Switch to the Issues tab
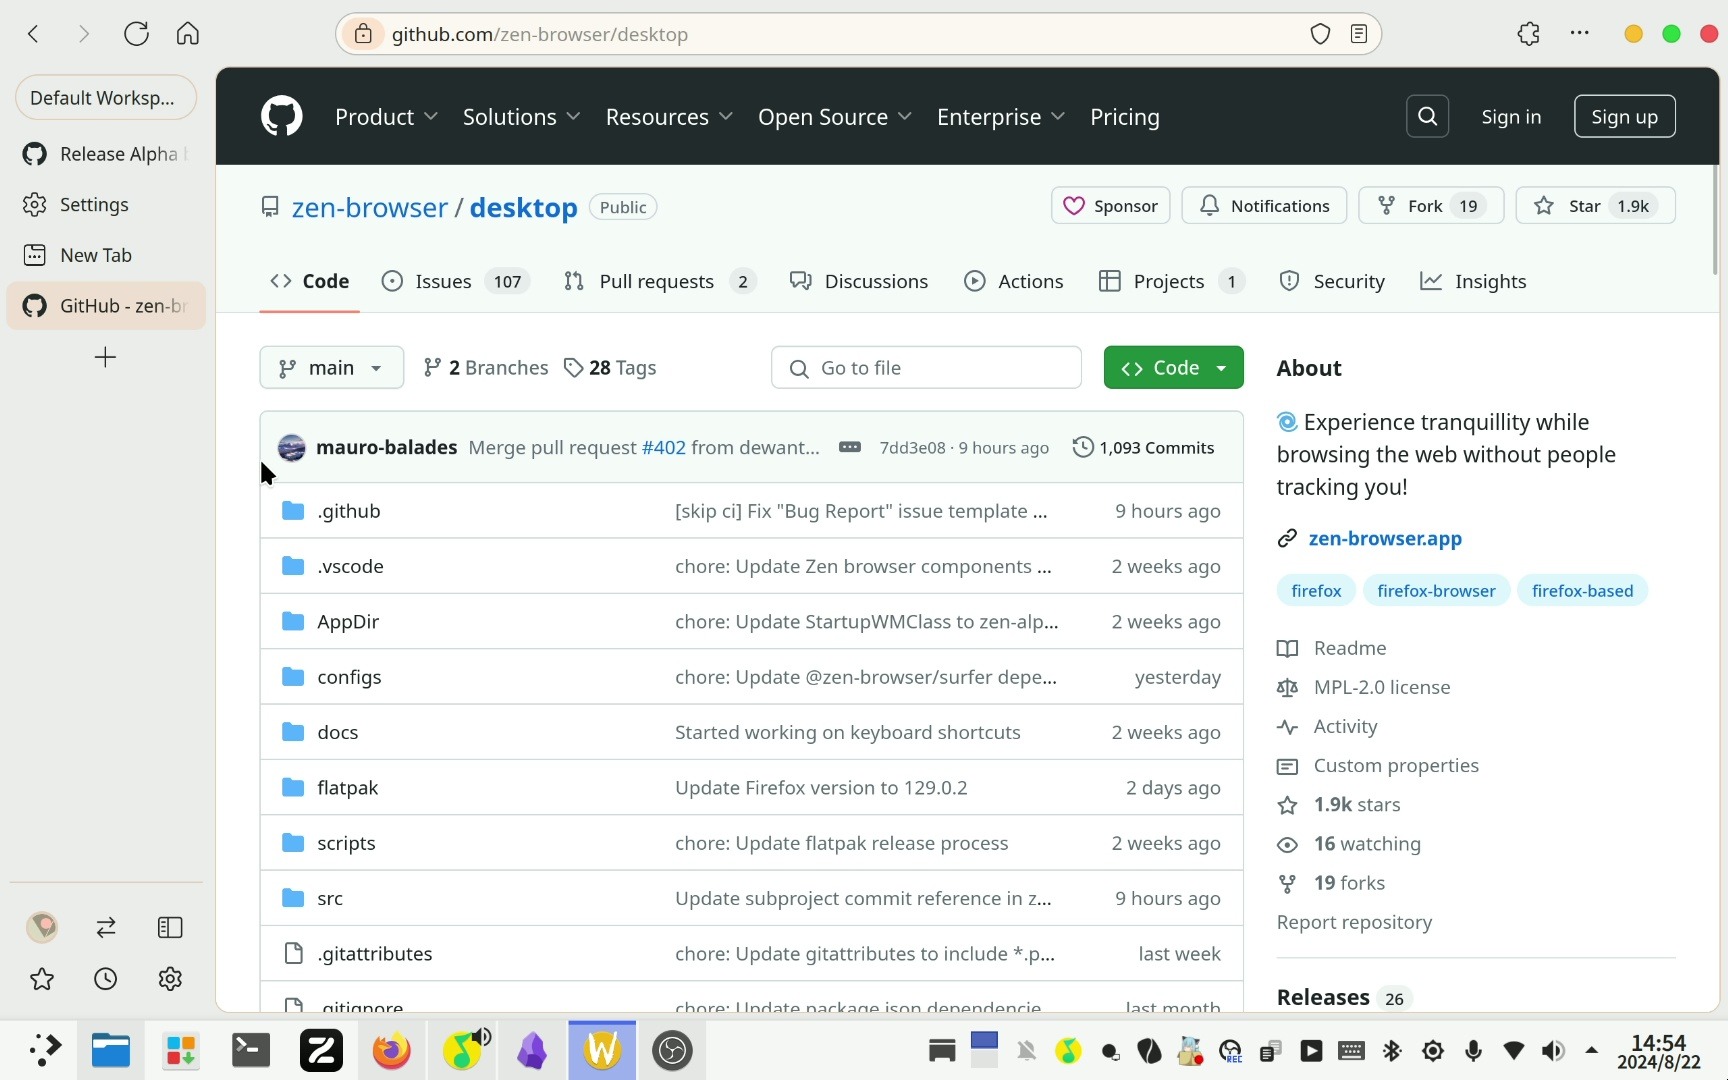Viewport: 1728px width, 1080px height. (456, 282)
